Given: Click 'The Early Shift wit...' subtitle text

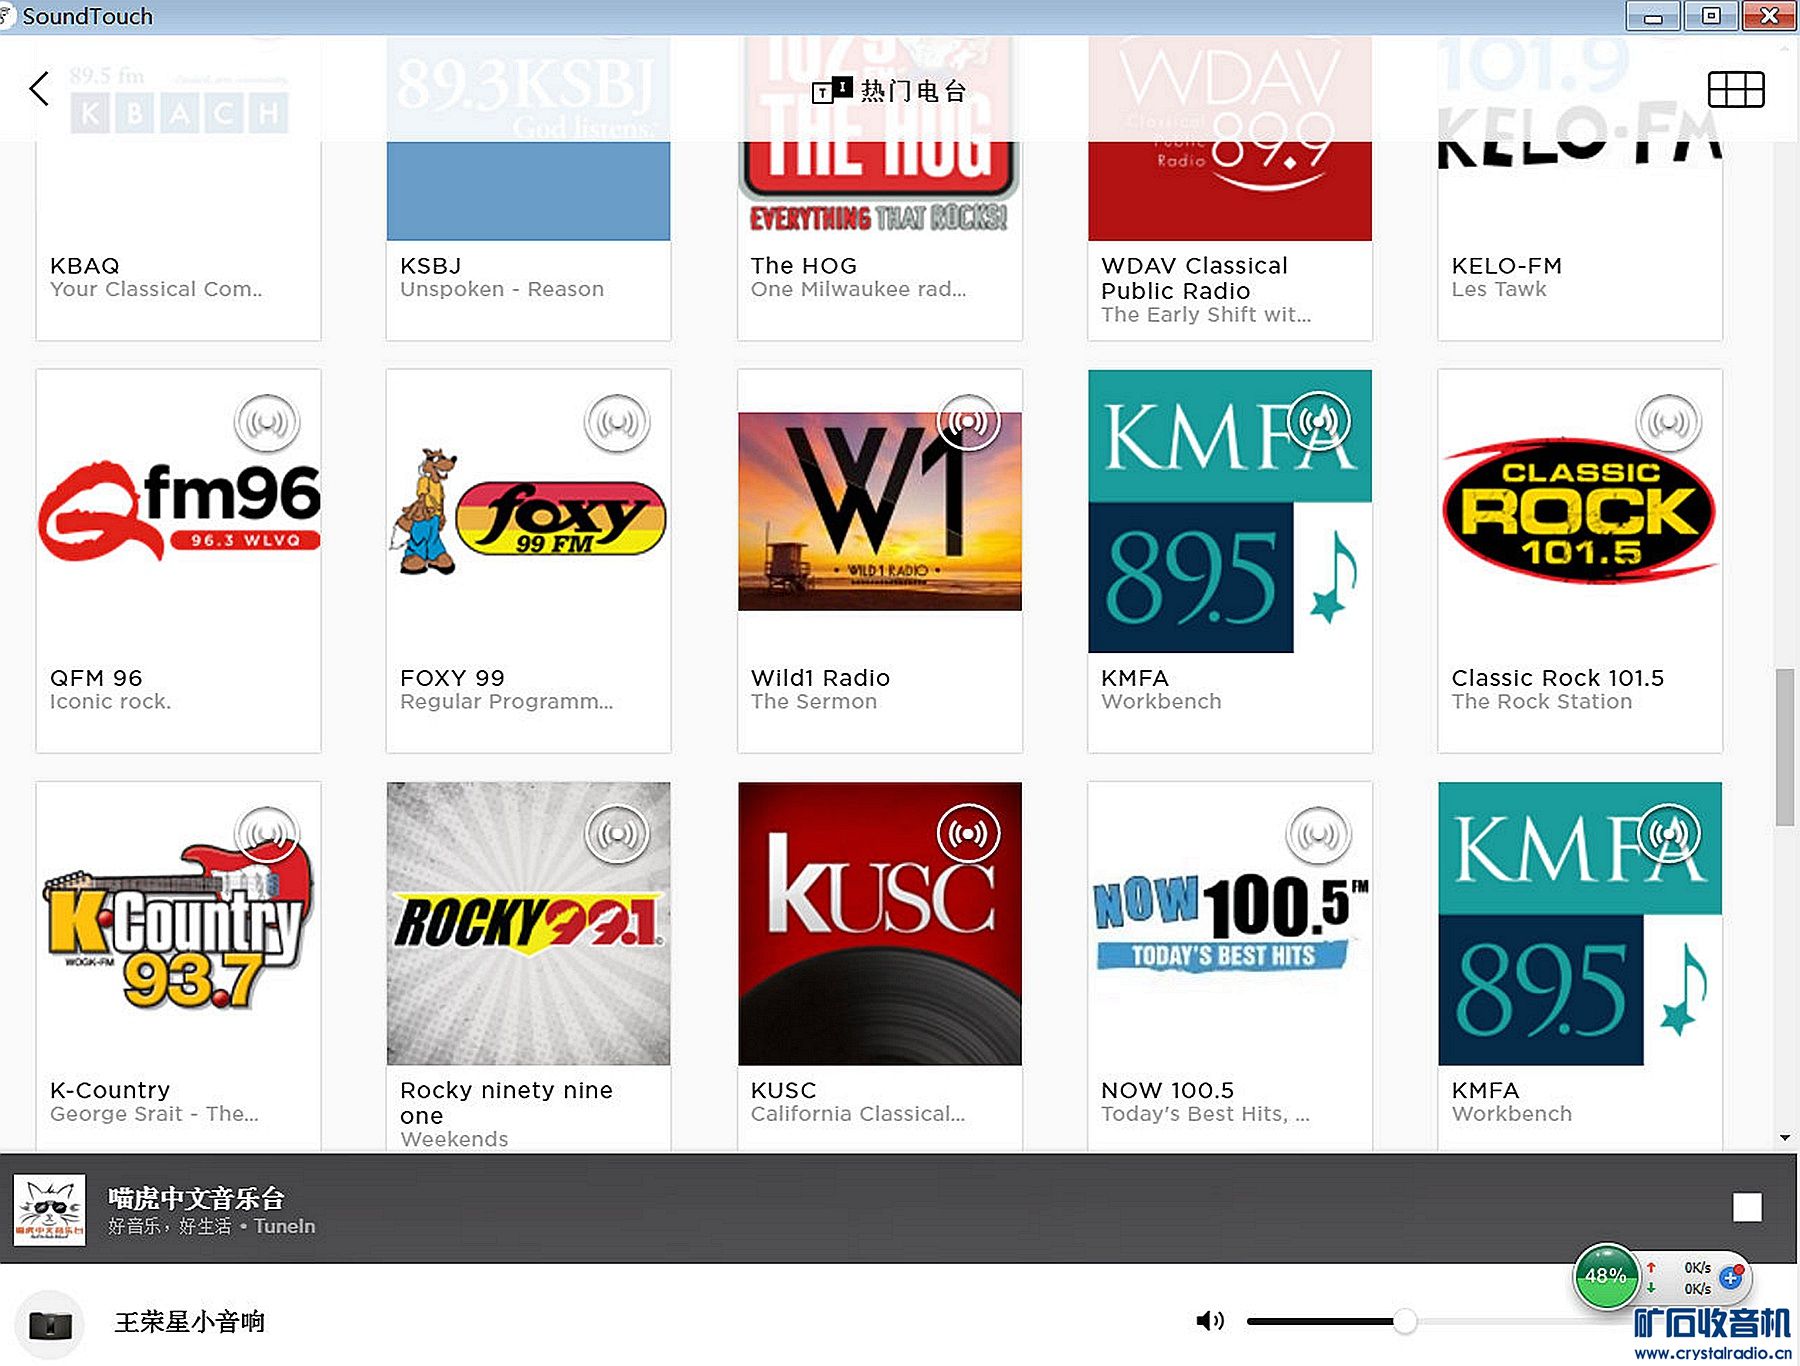Looking at the screenshot, I should [1206, 315].
